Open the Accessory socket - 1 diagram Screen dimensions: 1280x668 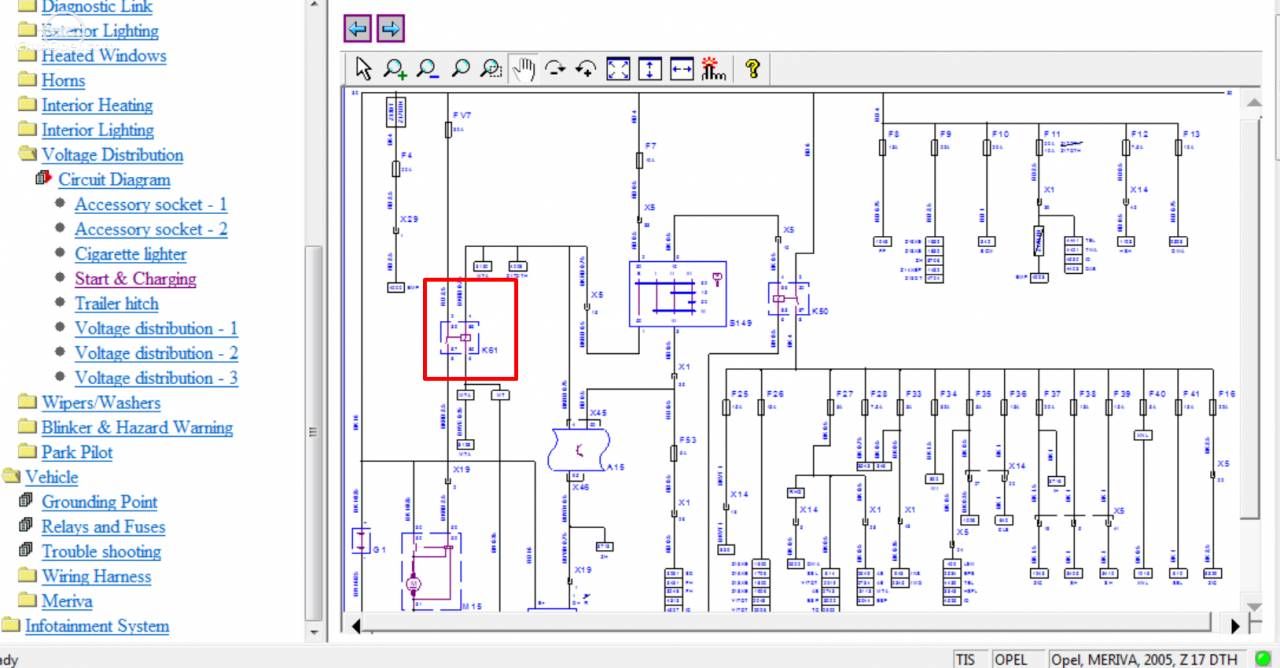coord(151,204)
